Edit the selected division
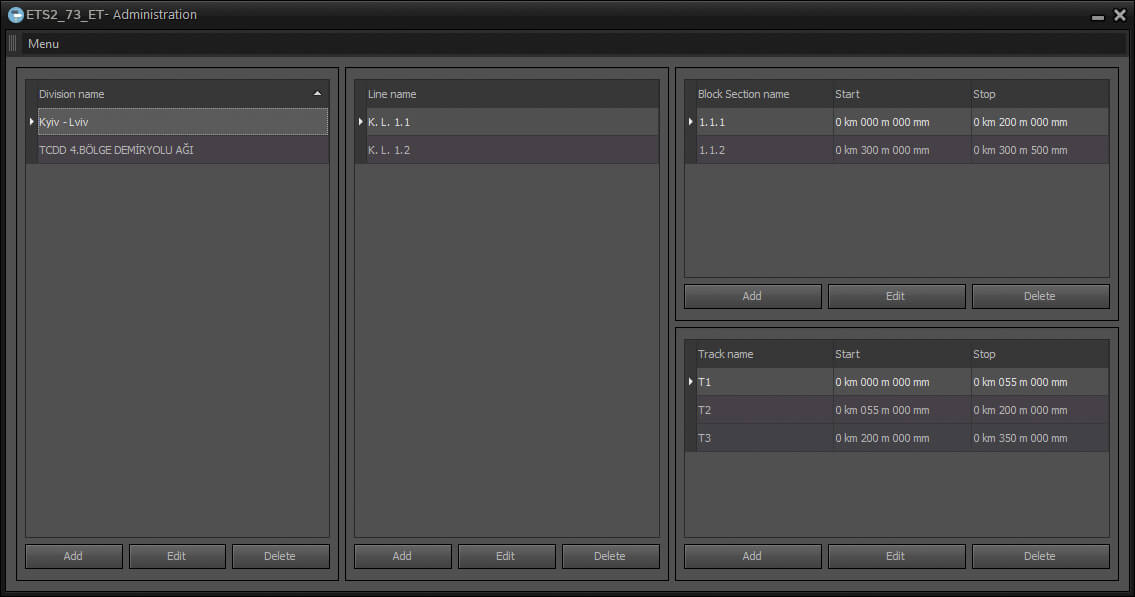Viewport: 1135px width, 597px height. pos(177,556)
